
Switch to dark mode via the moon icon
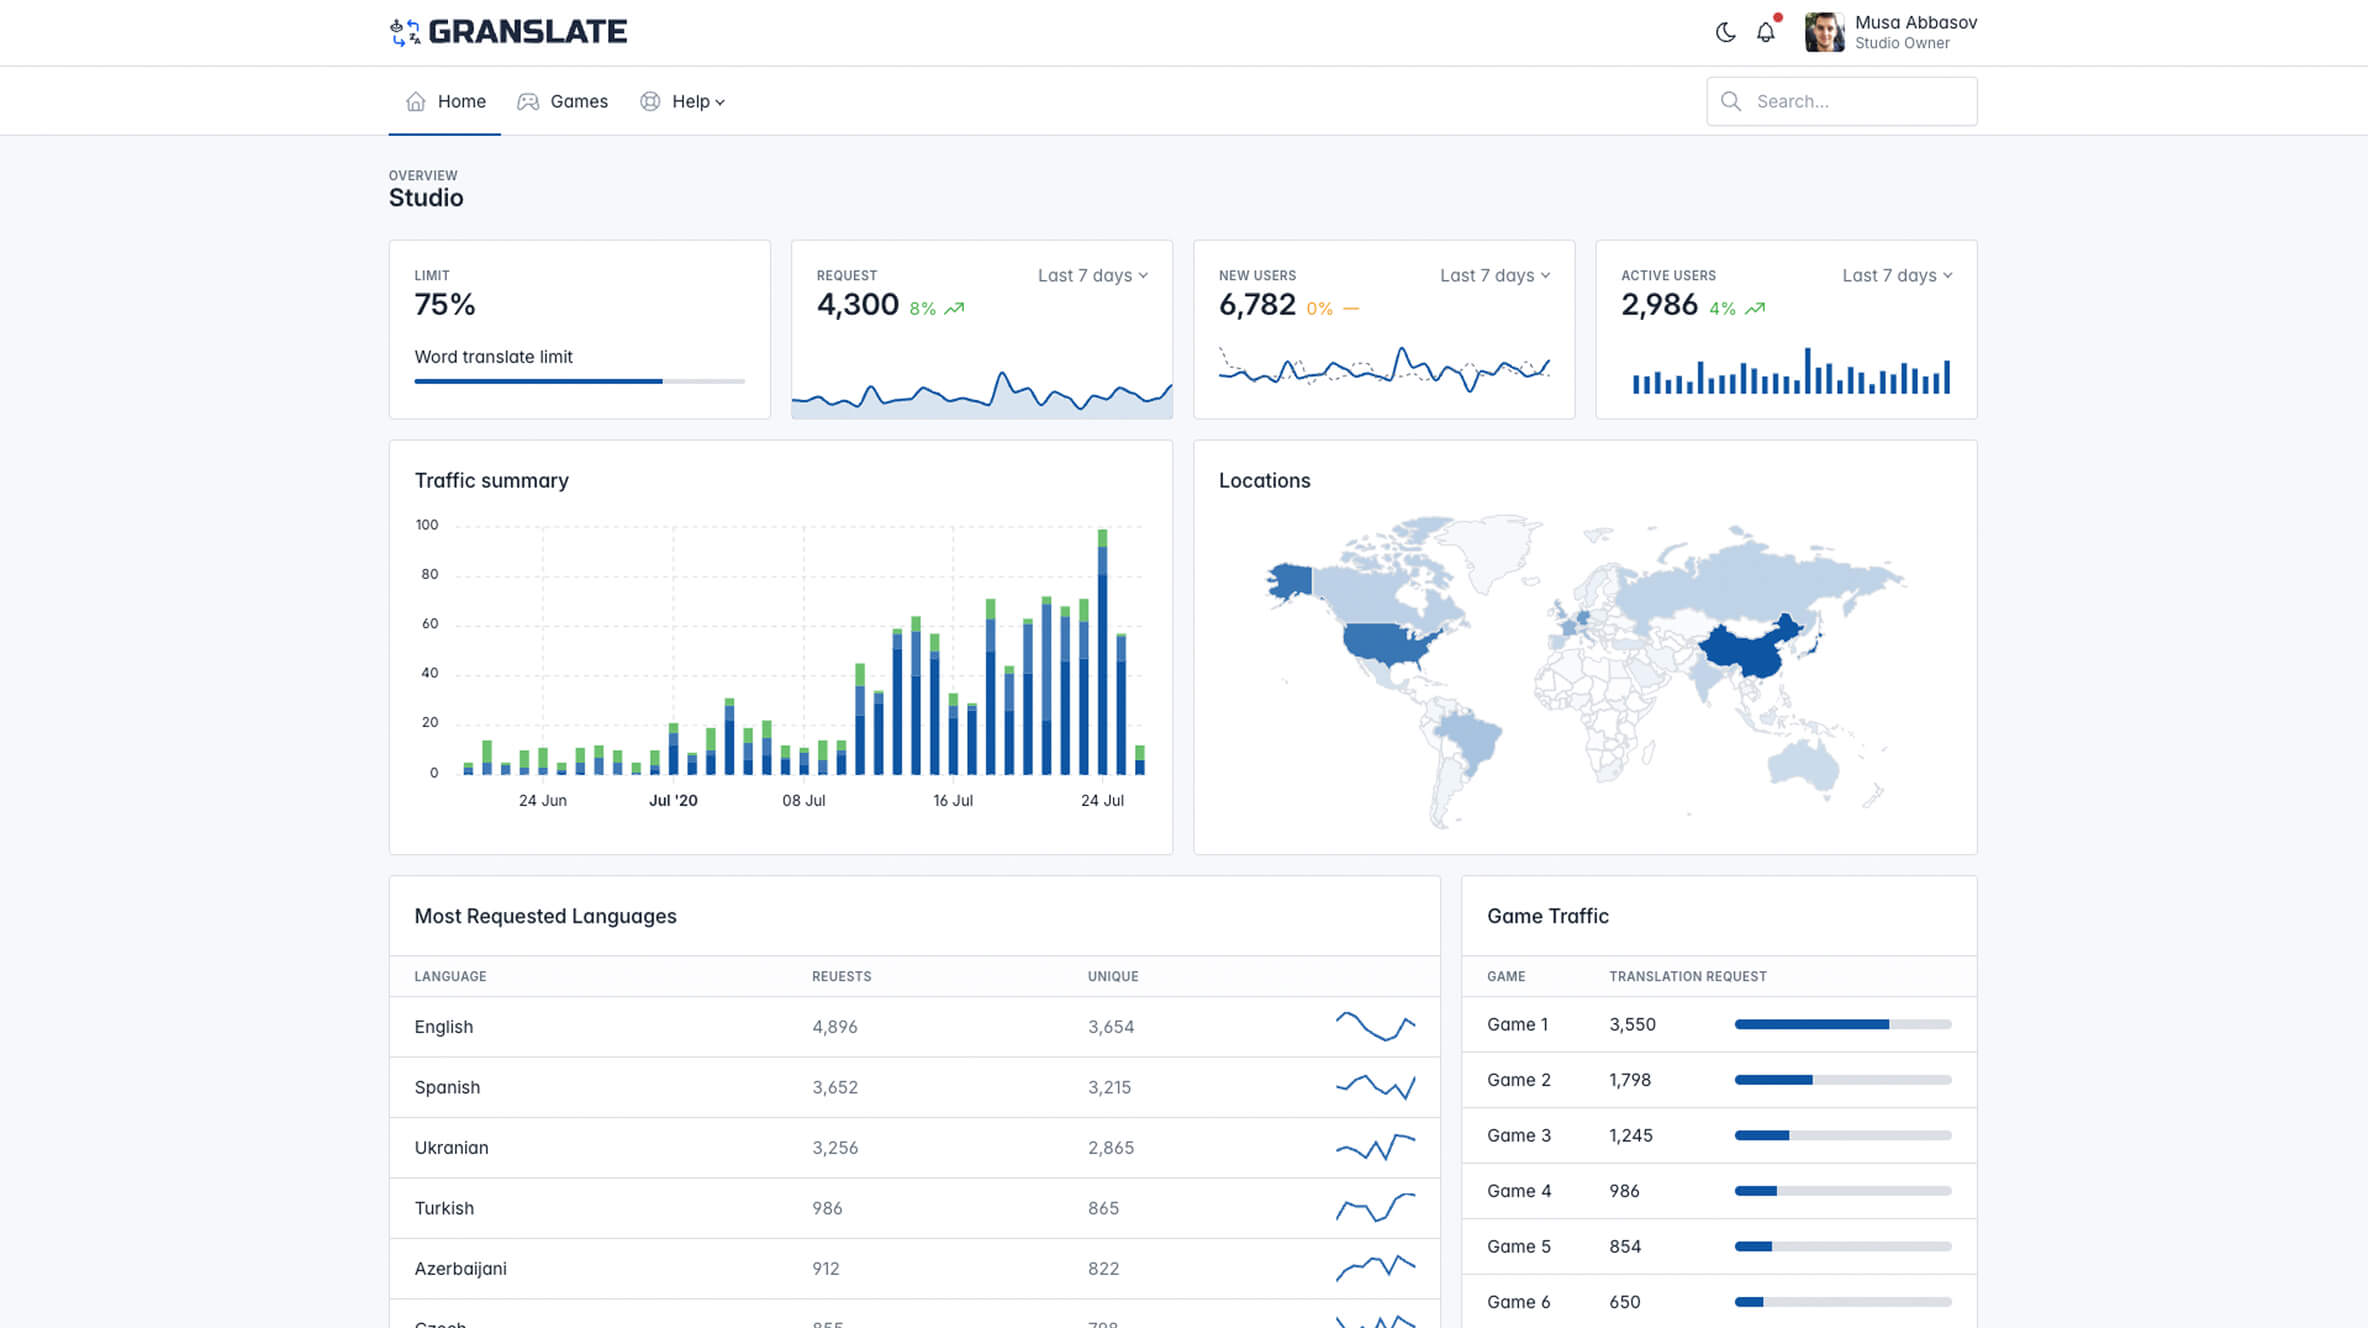(1723, 32)
